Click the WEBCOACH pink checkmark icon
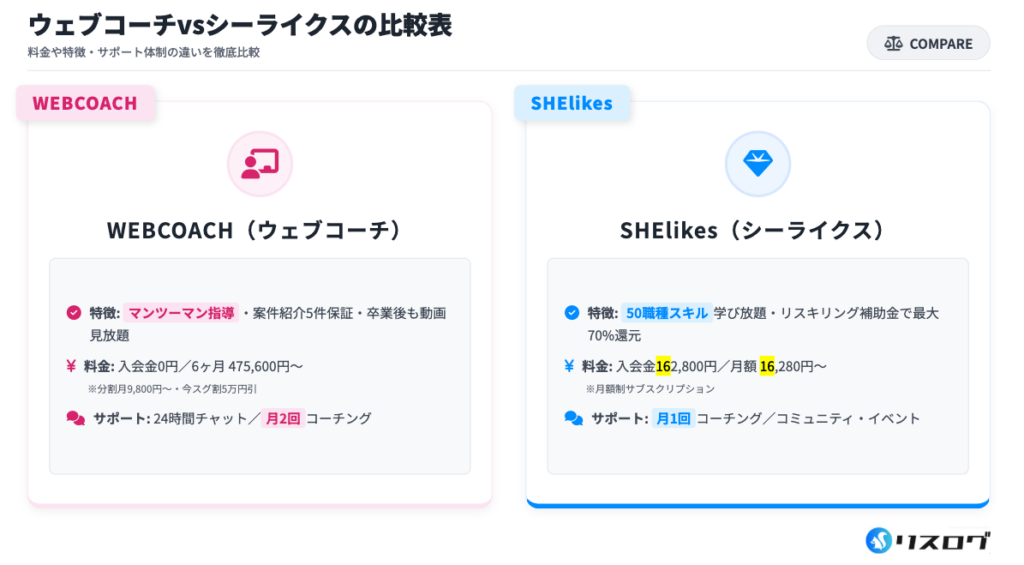 click(73, 313)
